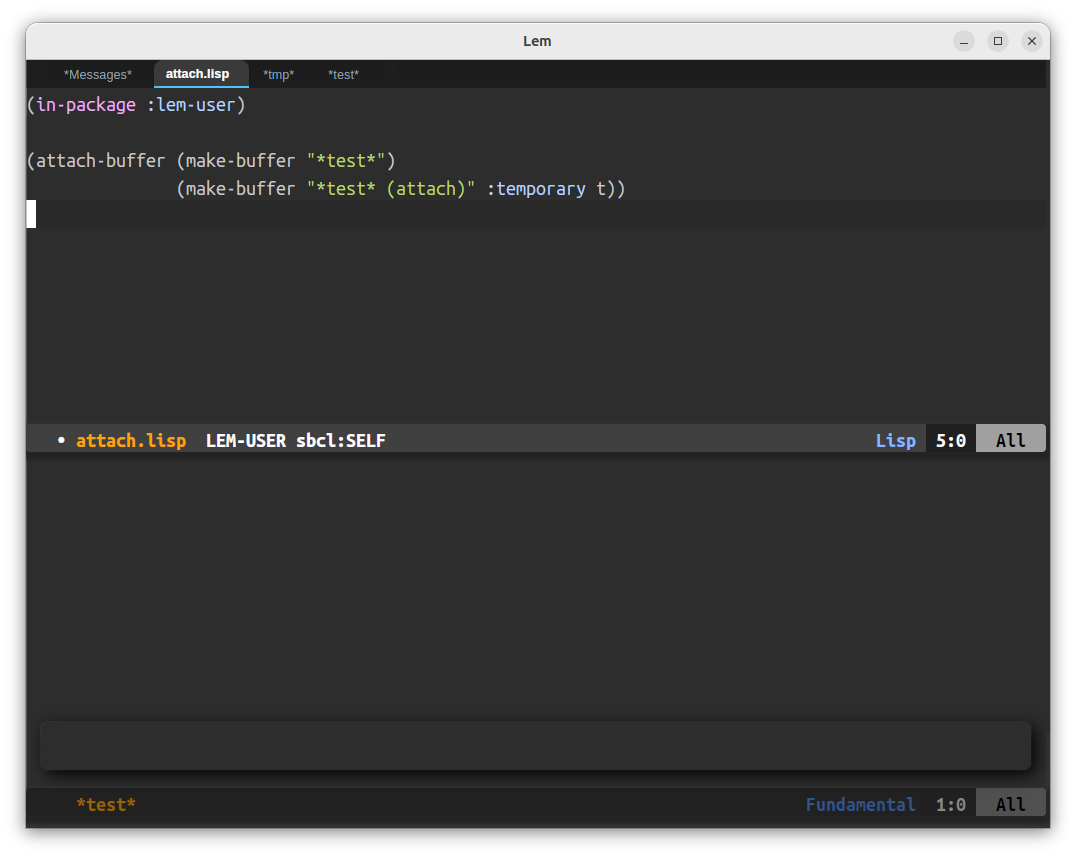
Task: Click the Lem title in title bar
Action: [x=537, y=41]
